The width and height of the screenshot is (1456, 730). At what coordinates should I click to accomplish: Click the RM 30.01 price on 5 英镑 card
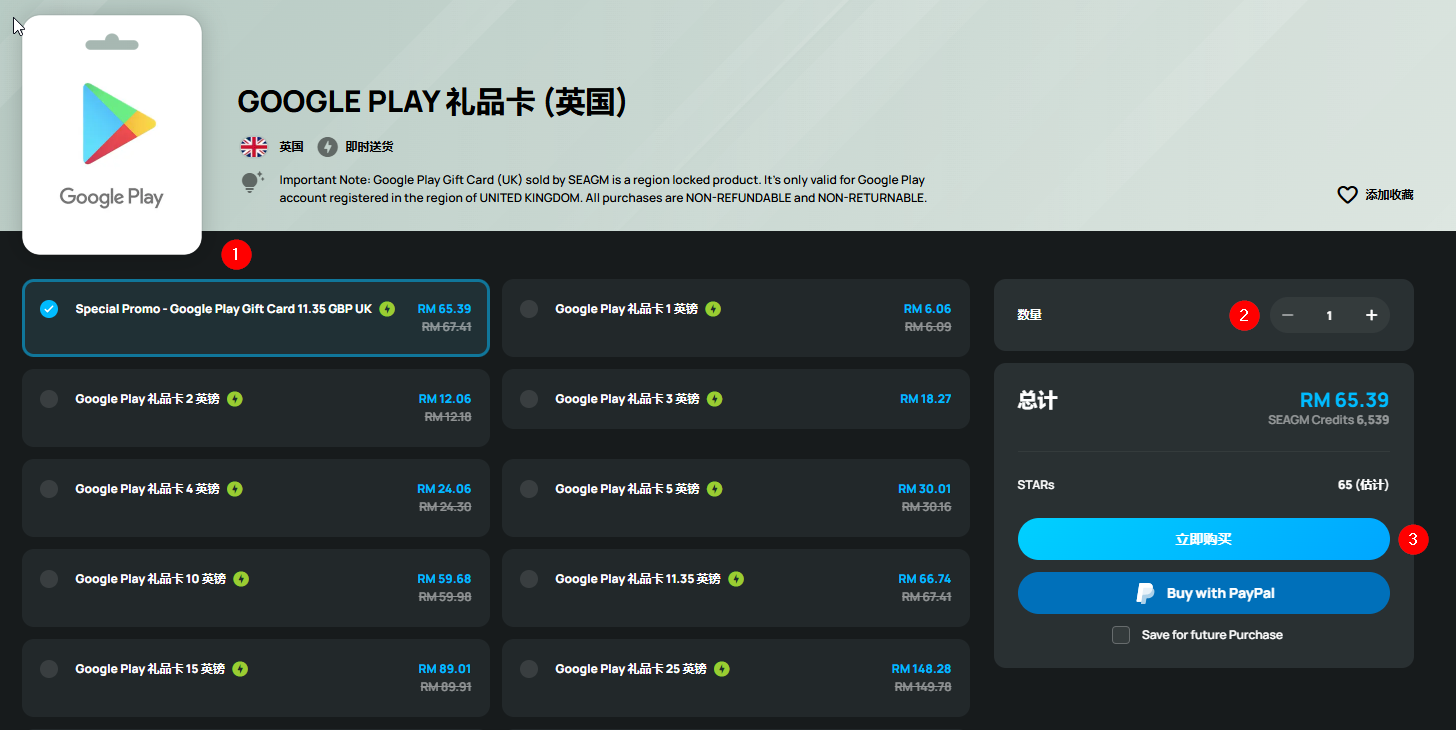pos(925,489)
